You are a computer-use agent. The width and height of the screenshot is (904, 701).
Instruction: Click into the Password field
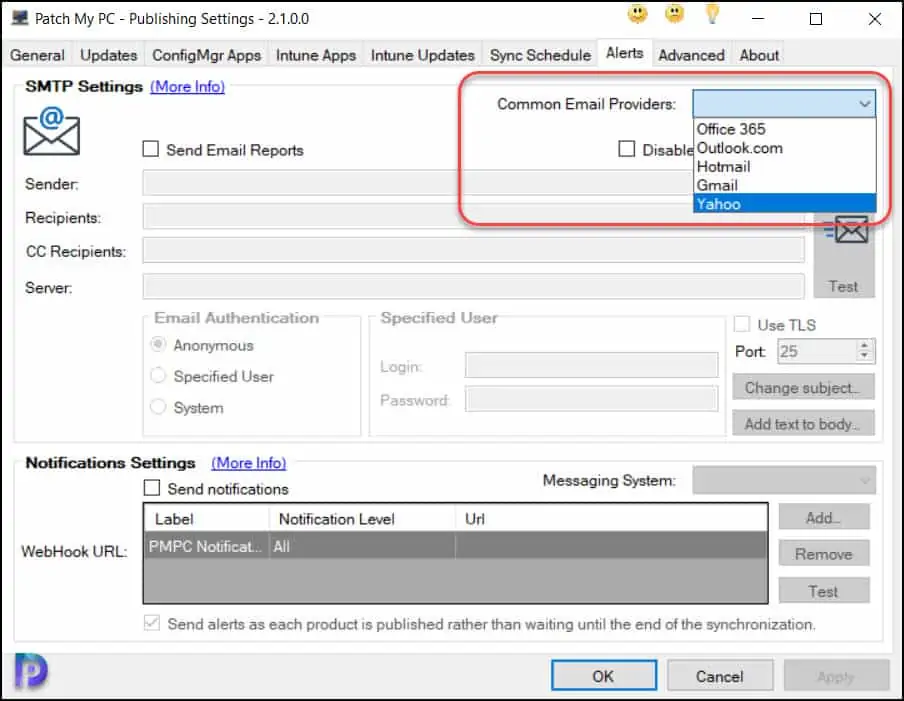click(x=592, y=399)
